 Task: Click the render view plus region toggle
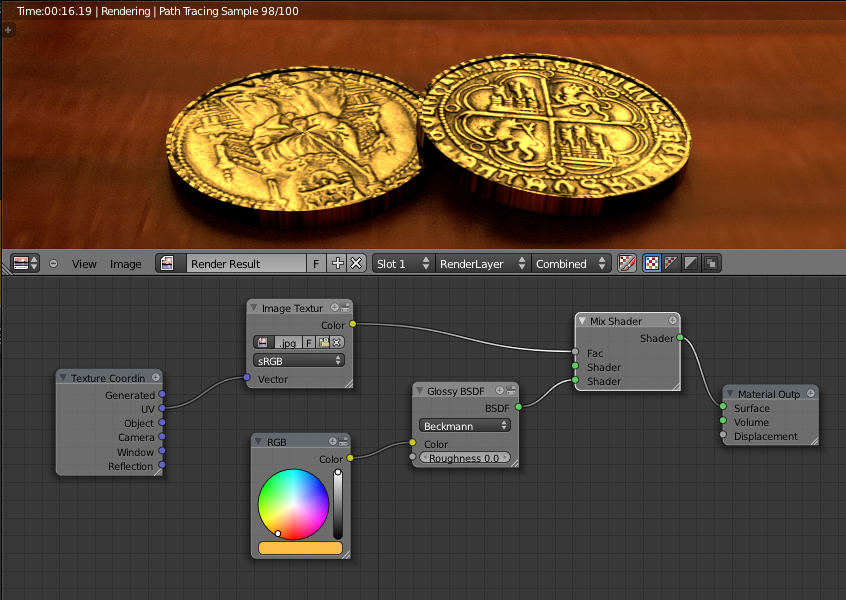point(8,30)
